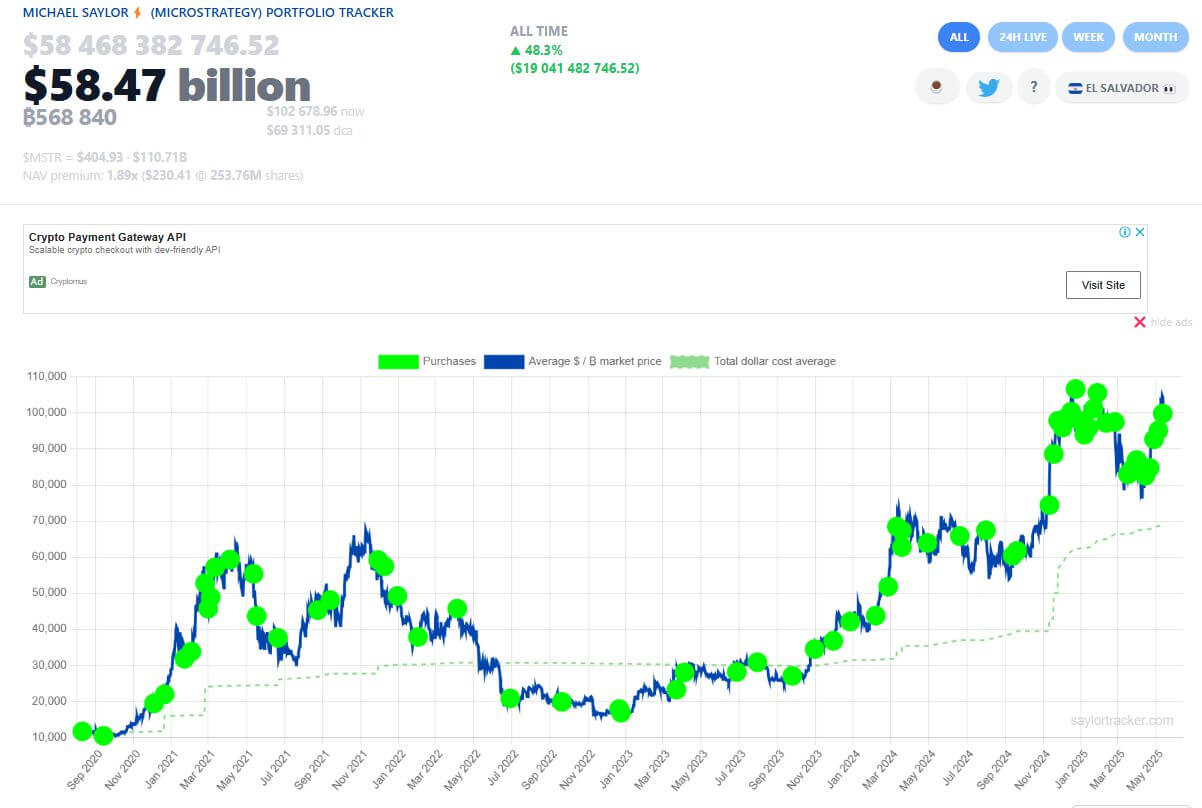The image size is (1202, 808).
Task: Click the Cryptomus advertiser name
Action: click(x=69, y=282)
